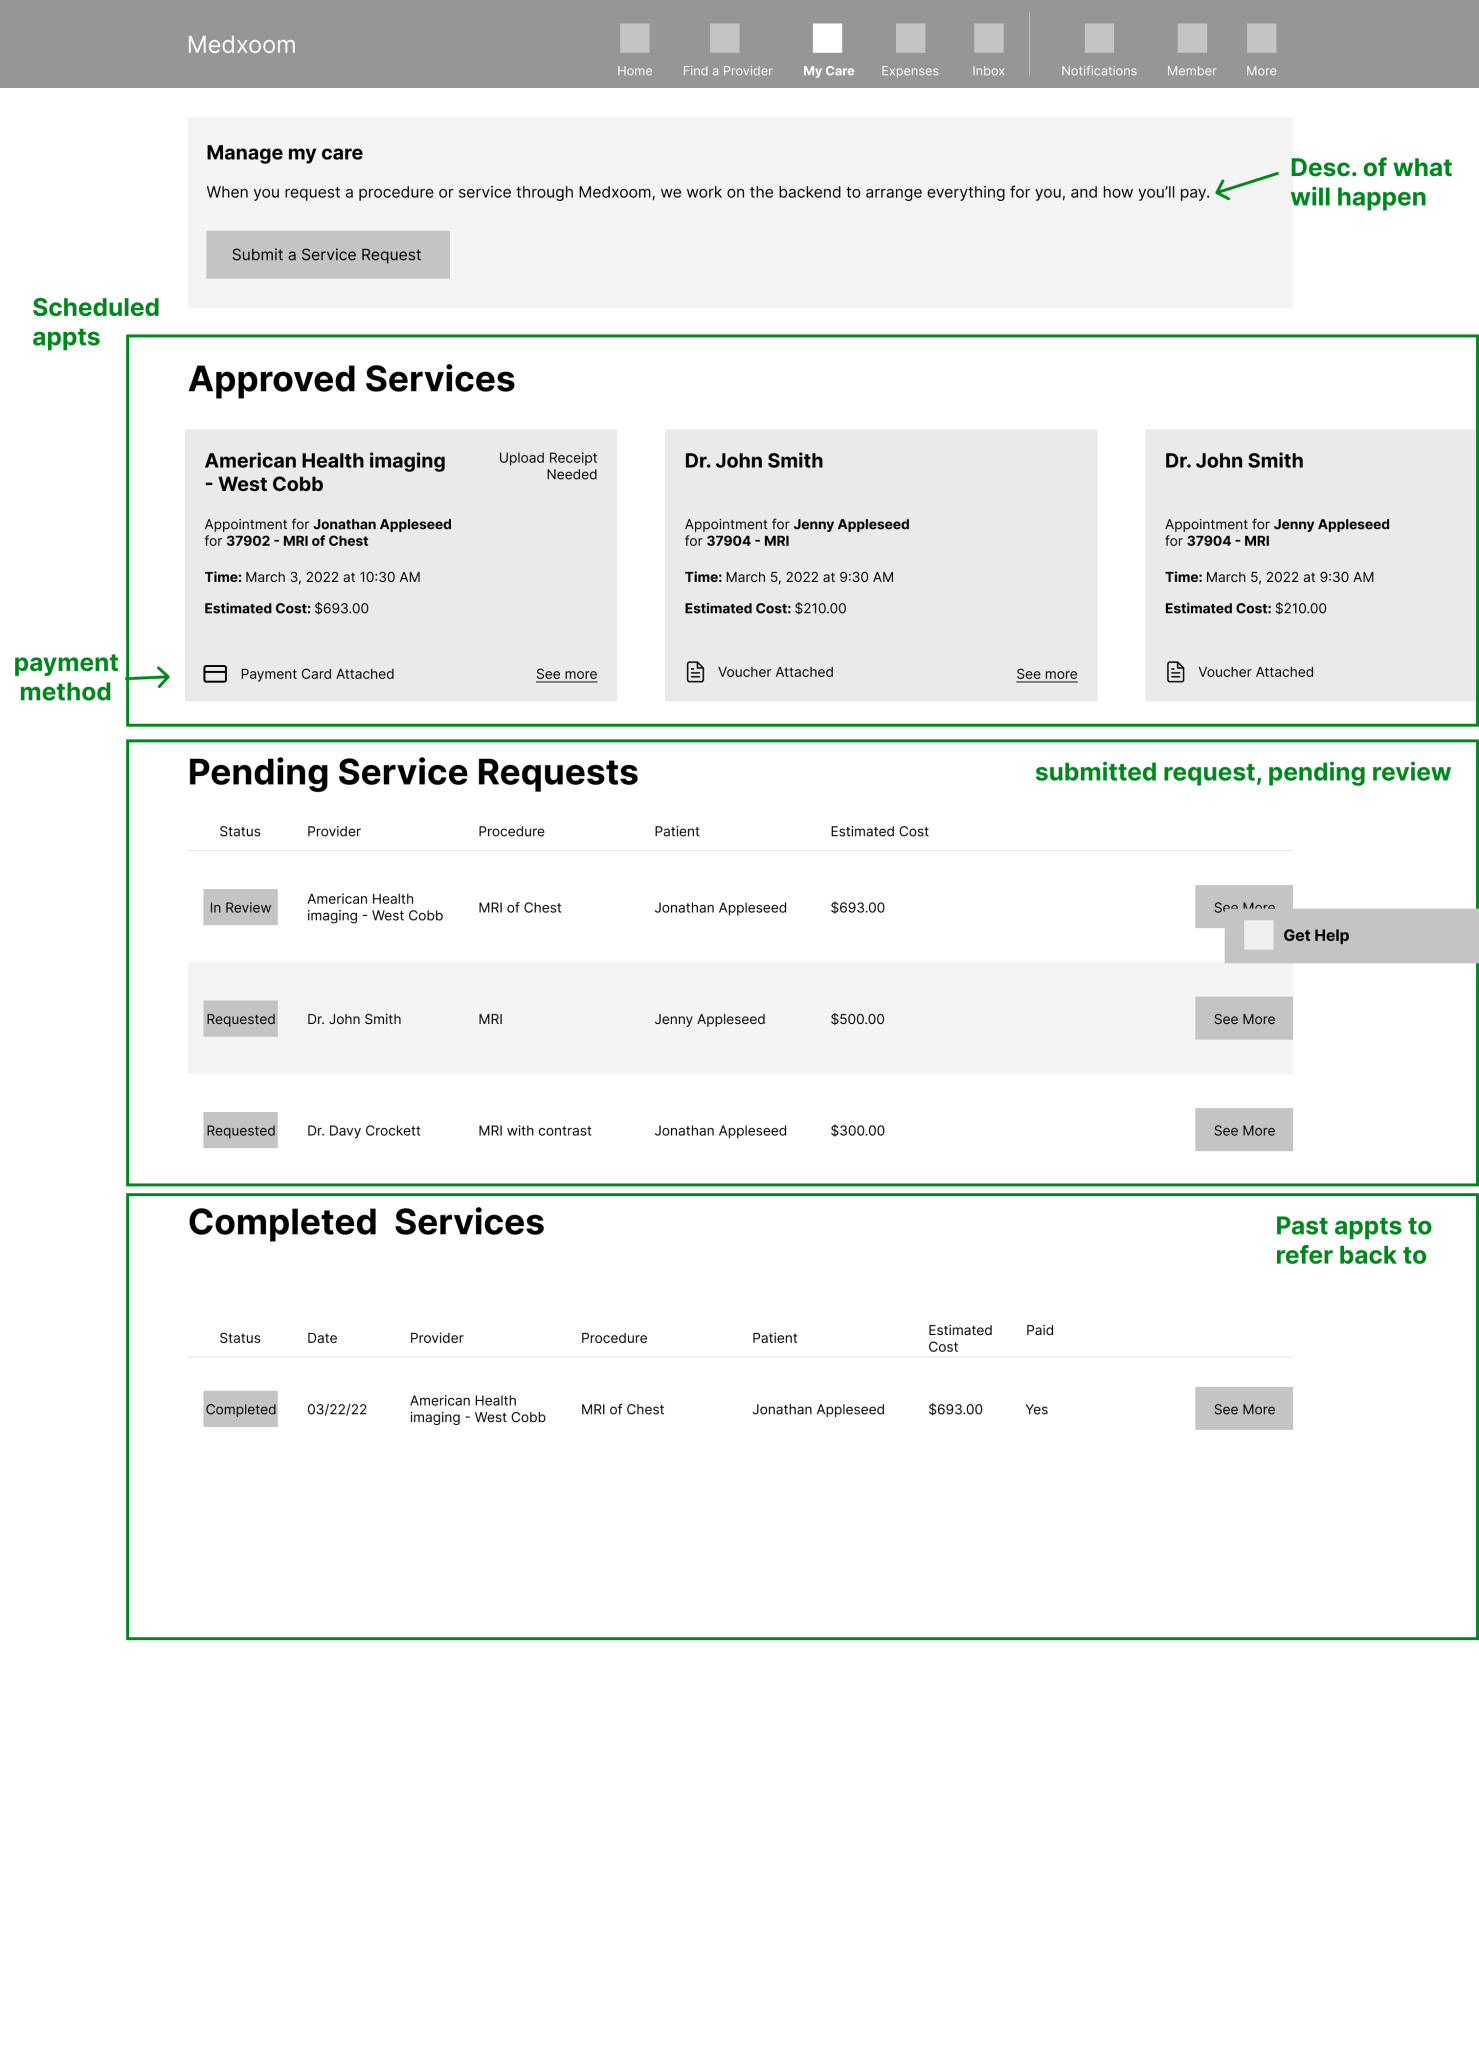Click Submit a Service Request button

[328, 255]
